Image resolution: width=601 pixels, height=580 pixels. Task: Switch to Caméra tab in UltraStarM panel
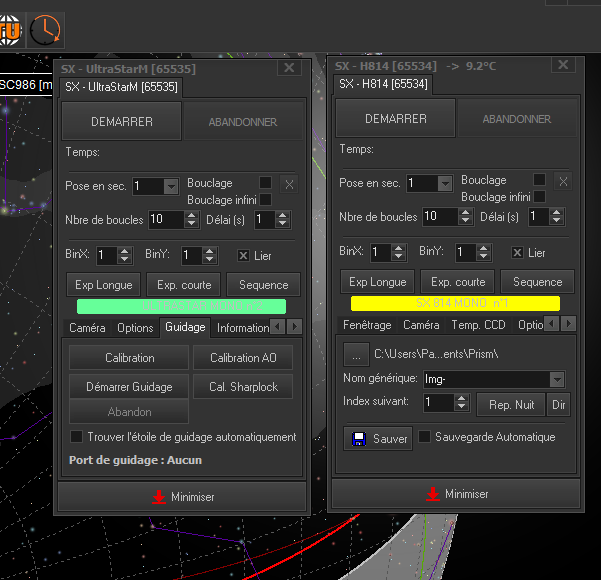pos(88,327)
